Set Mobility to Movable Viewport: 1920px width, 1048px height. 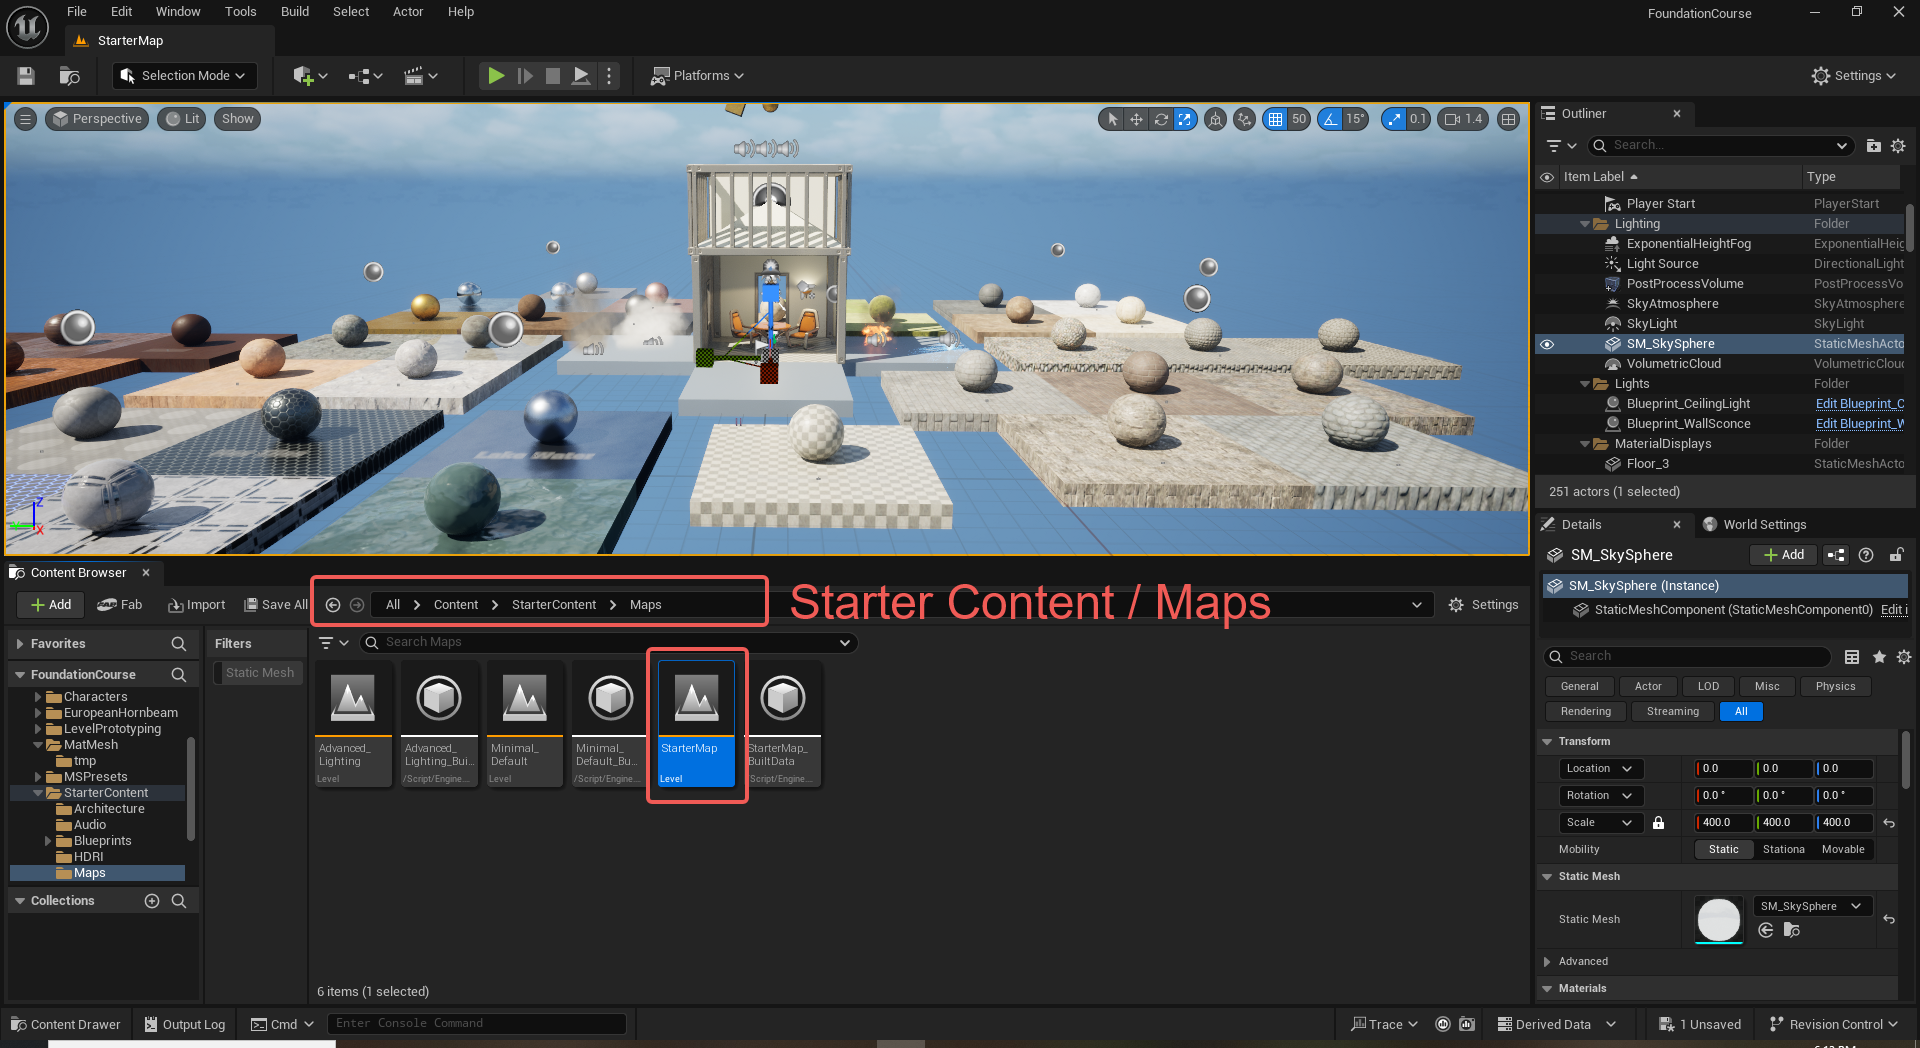pyautogui.click(x=1843, y=850)
